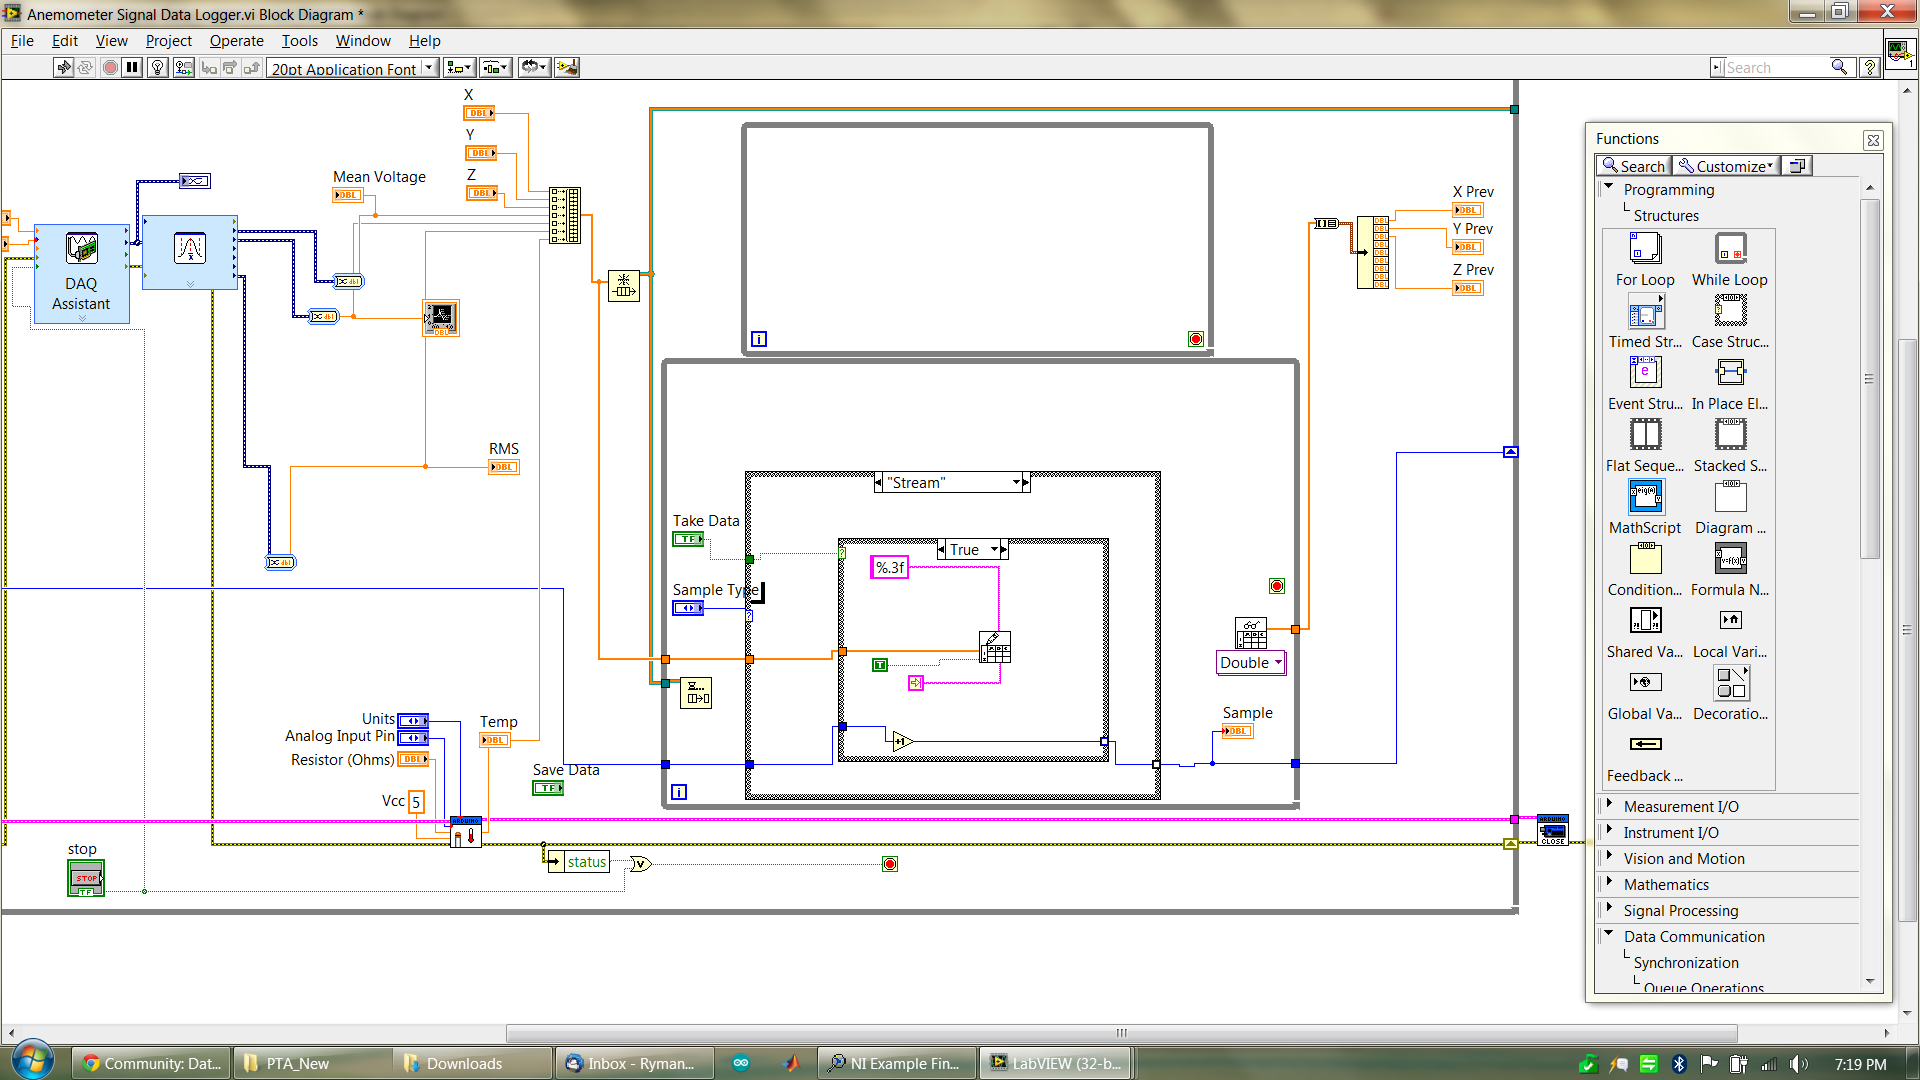This screenshot has height=1080, width=1920.
Task: Open the Tools menu
Action: click(x=299, y=41)
